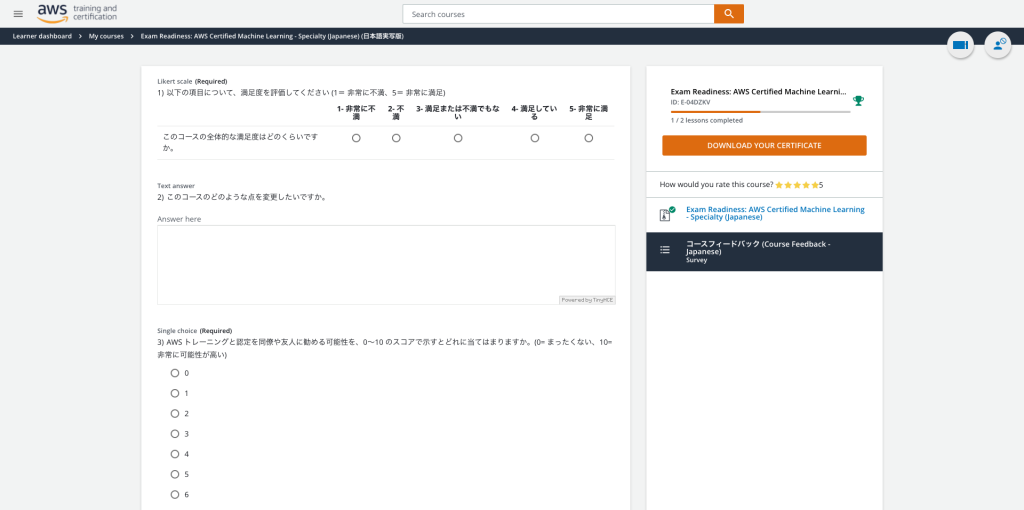Choose score 2 radio button
This screenshot has height=510, width=1024.
(x=174, y=413)
